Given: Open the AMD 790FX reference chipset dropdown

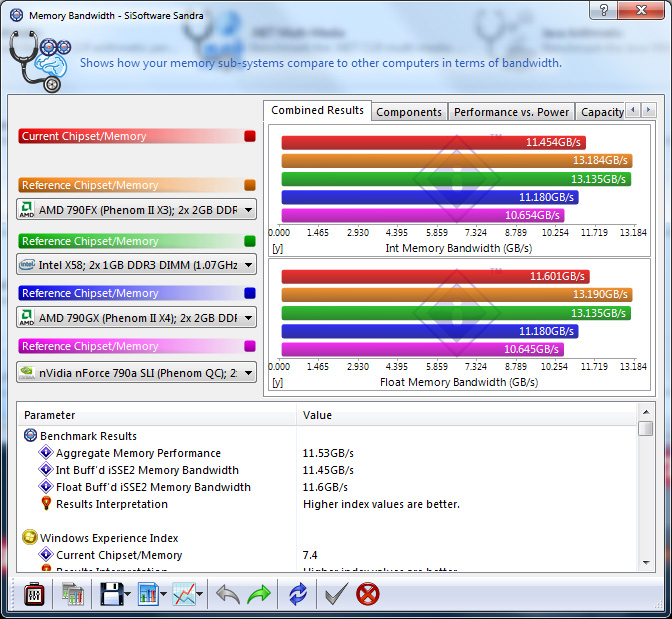Looking at the screenshot, I should click(137, 210).
